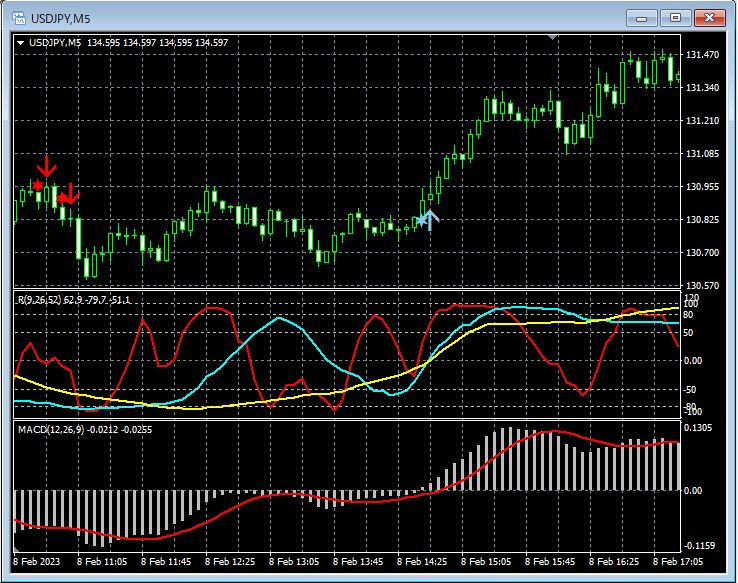738x583 pixels.
Task: Click the first red down arrow signal
Action: [x=47, y=167]
